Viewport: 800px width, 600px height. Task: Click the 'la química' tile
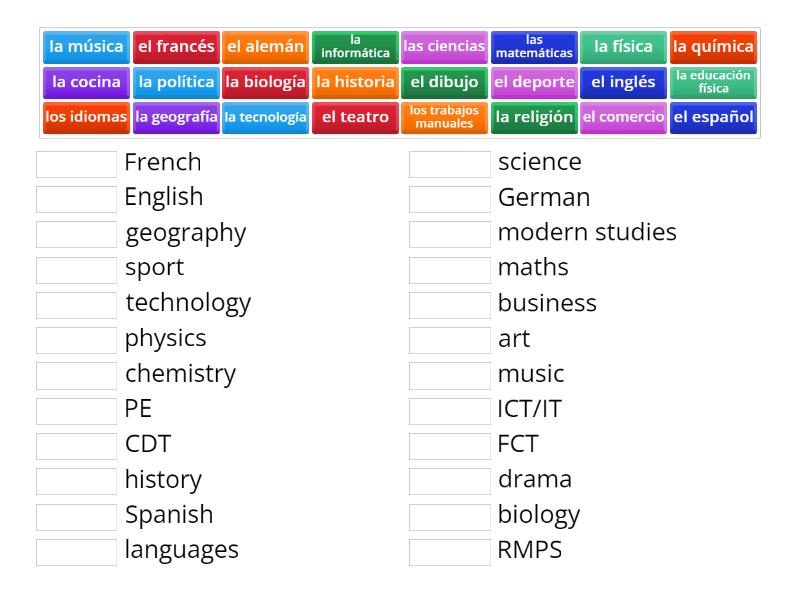coord(714,46)
